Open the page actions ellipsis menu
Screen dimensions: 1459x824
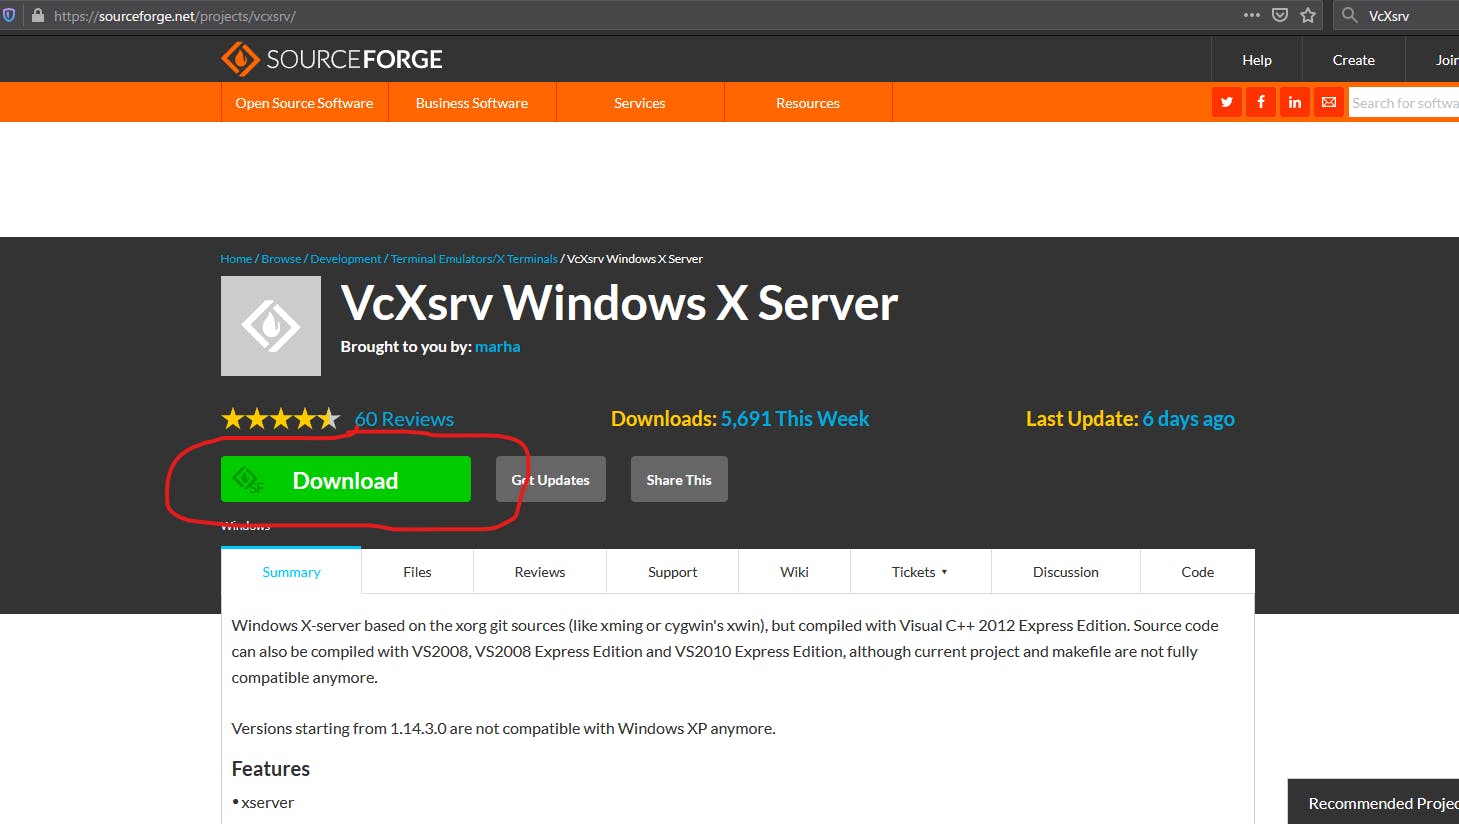(1252, 15)
